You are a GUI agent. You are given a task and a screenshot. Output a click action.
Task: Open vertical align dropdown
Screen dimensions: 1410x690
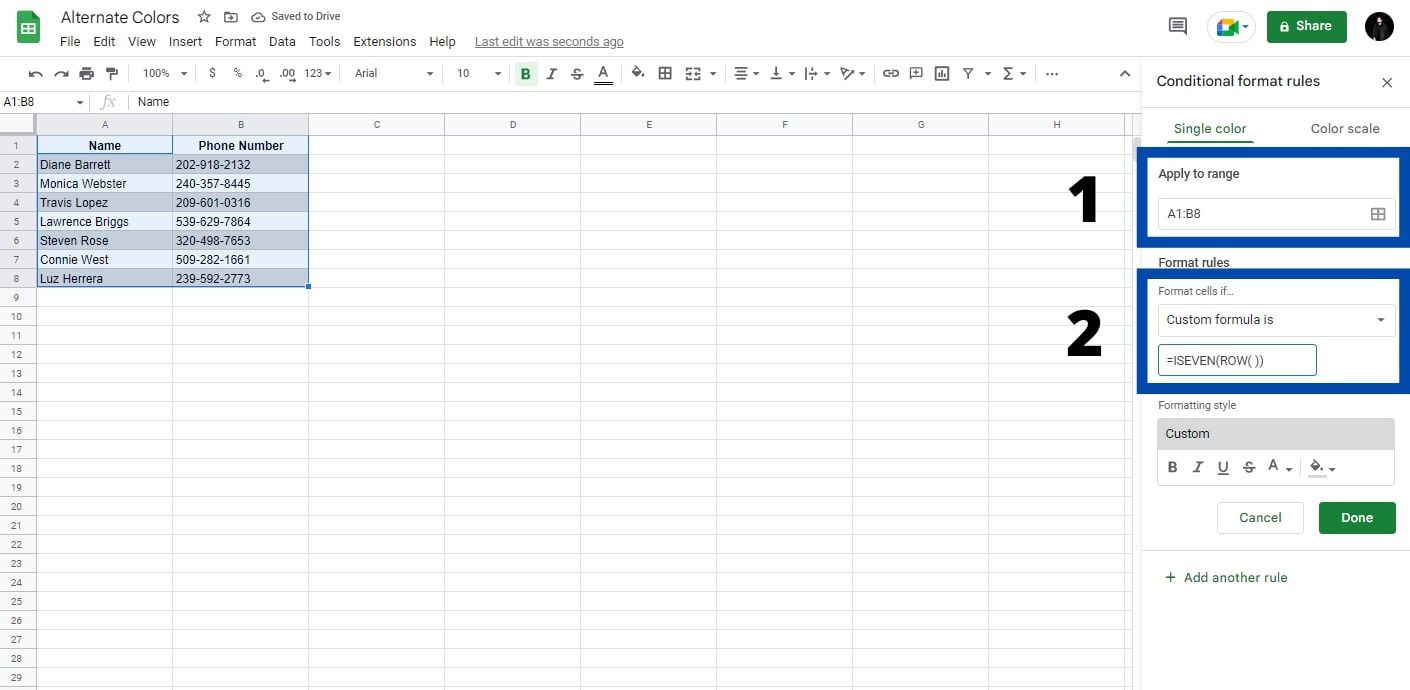(783, 73)
